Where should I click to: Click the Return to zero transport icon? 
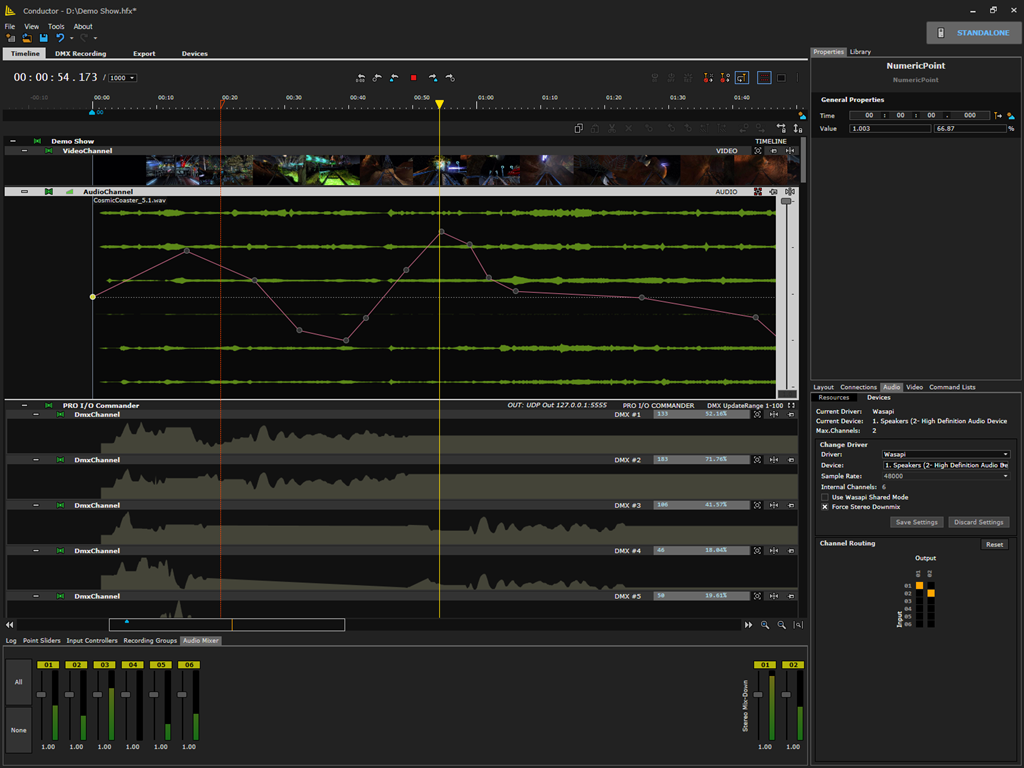[360, 78]
